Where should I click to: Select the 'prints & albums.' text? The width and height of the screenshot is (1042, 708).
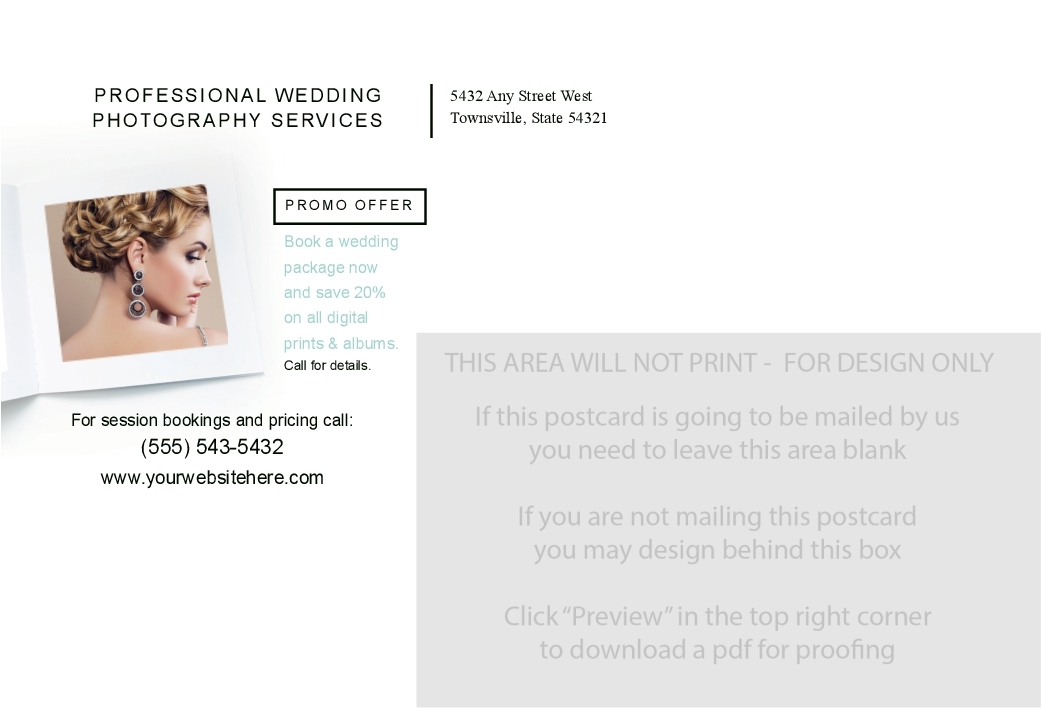(341, 343)
